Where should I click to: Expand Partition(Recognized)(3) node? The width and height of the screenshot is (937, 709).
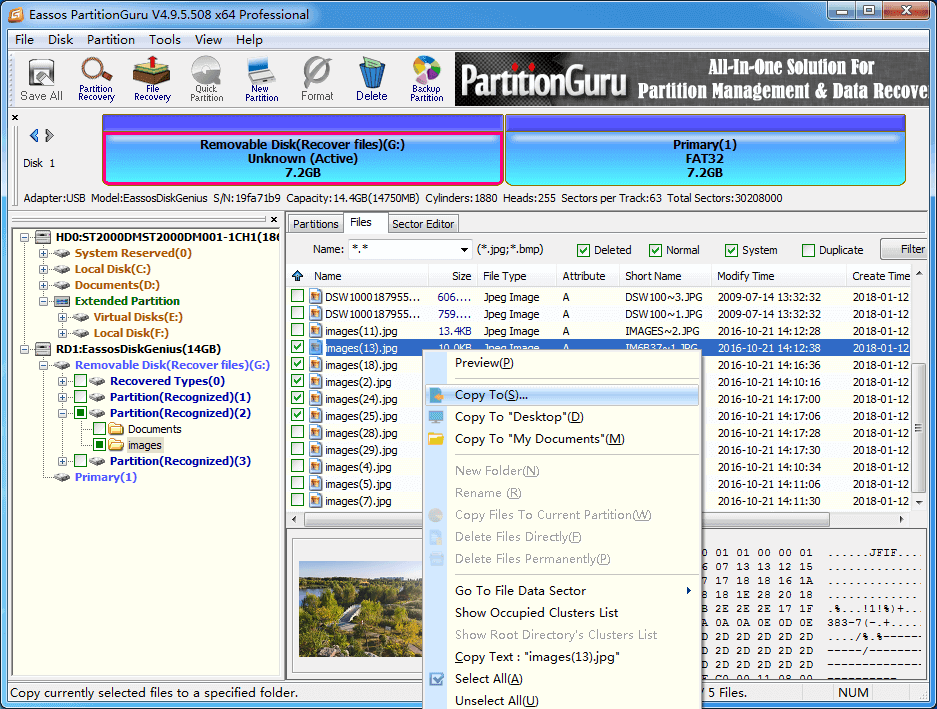point(62,462)
